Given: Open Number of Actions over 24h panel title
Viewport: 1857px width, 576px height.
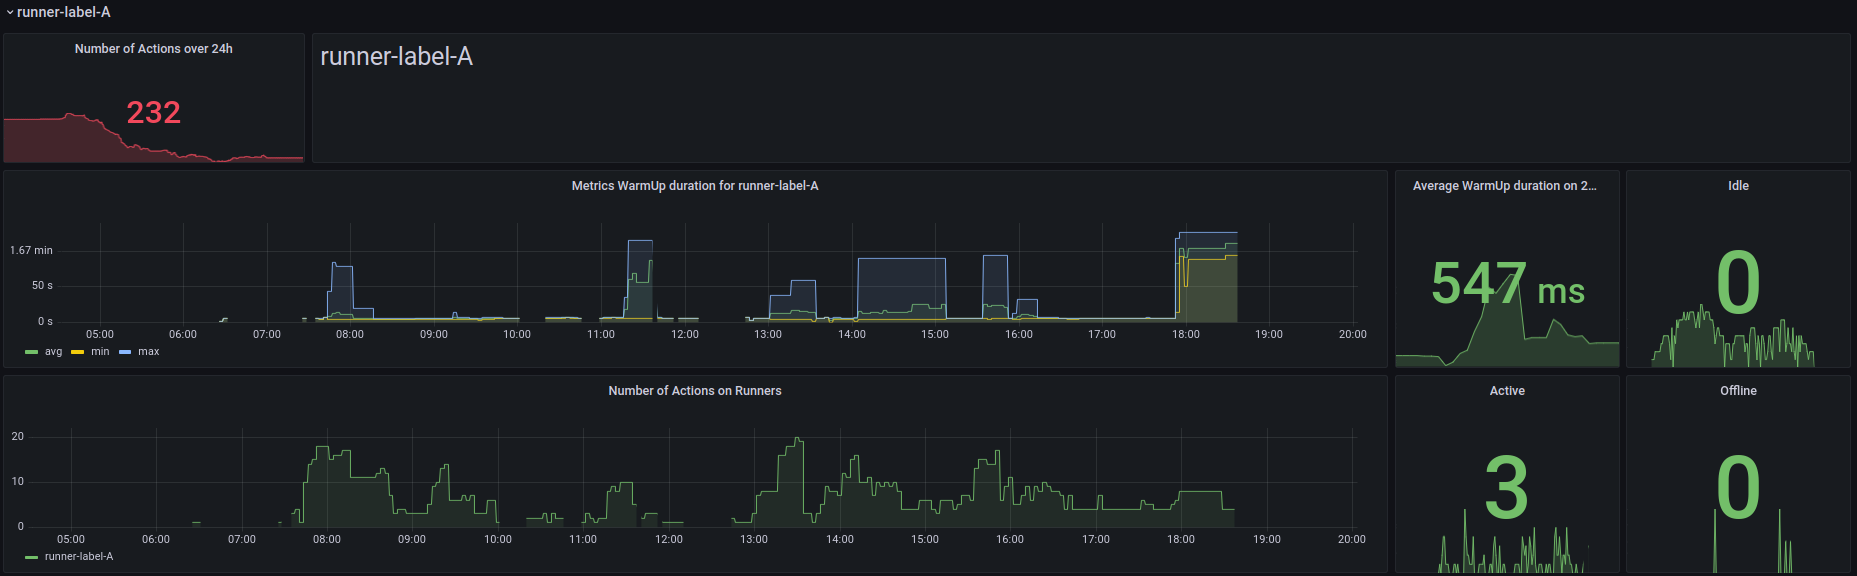Looking at the screenshot, I should click(x=154, y=48).
